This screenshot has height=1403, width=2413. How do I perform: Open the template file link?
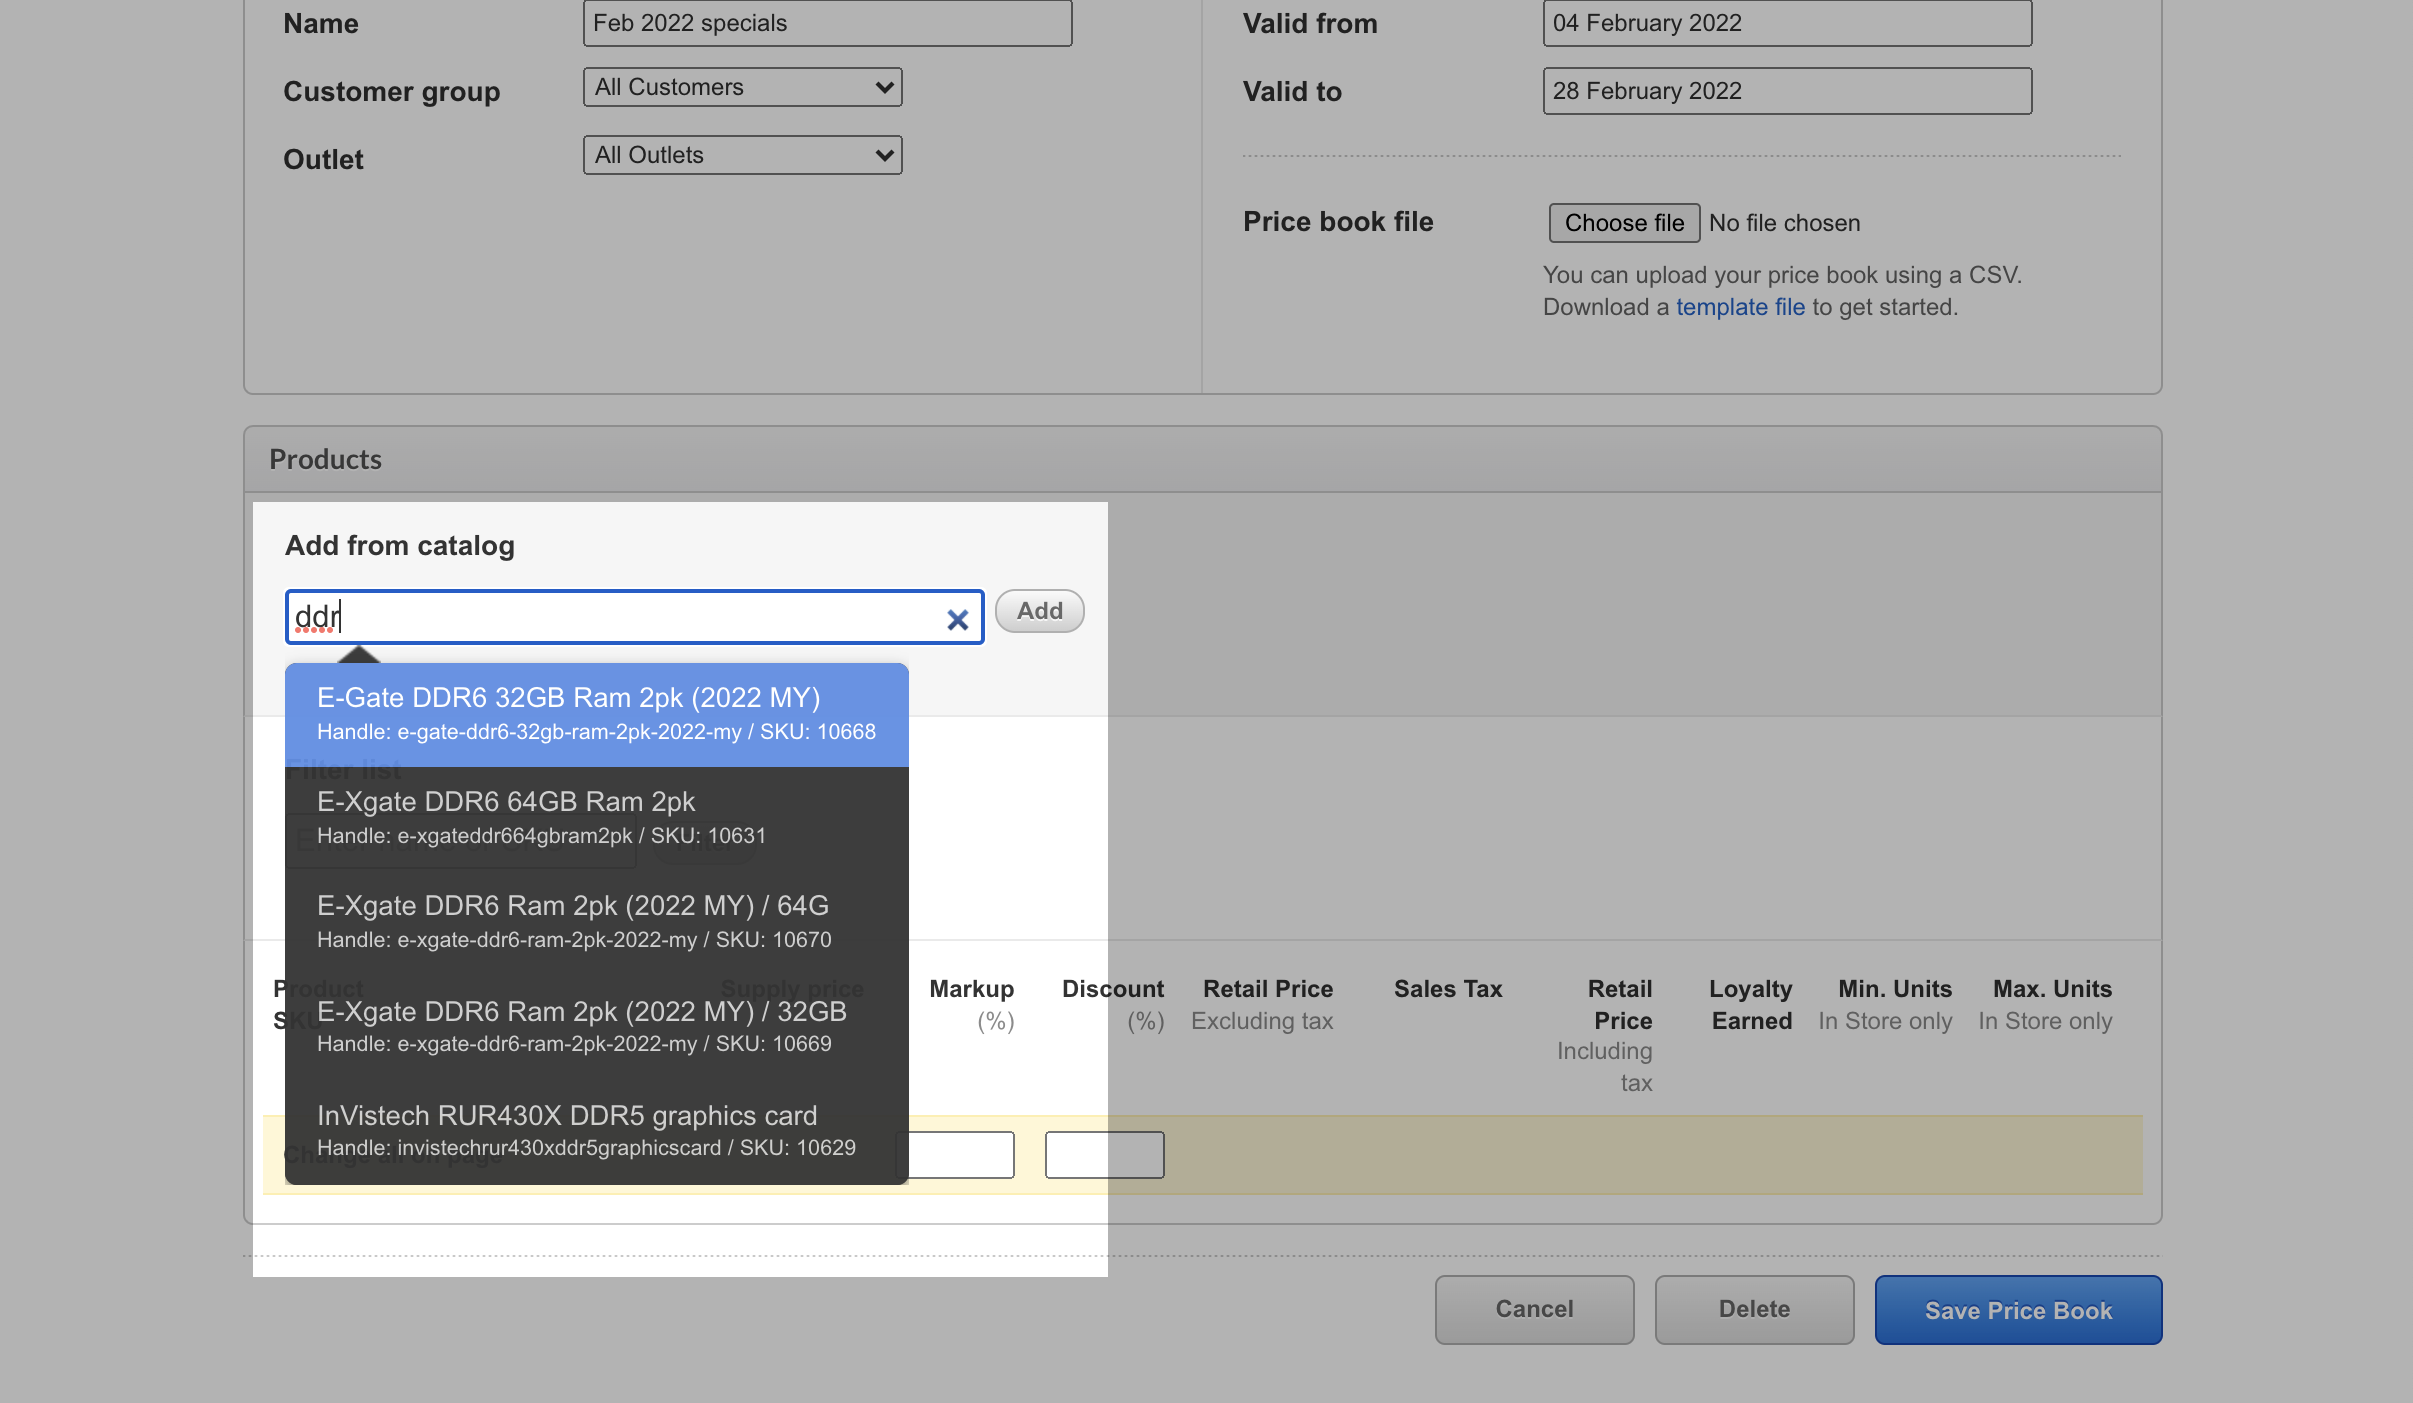click(1740, 308)
